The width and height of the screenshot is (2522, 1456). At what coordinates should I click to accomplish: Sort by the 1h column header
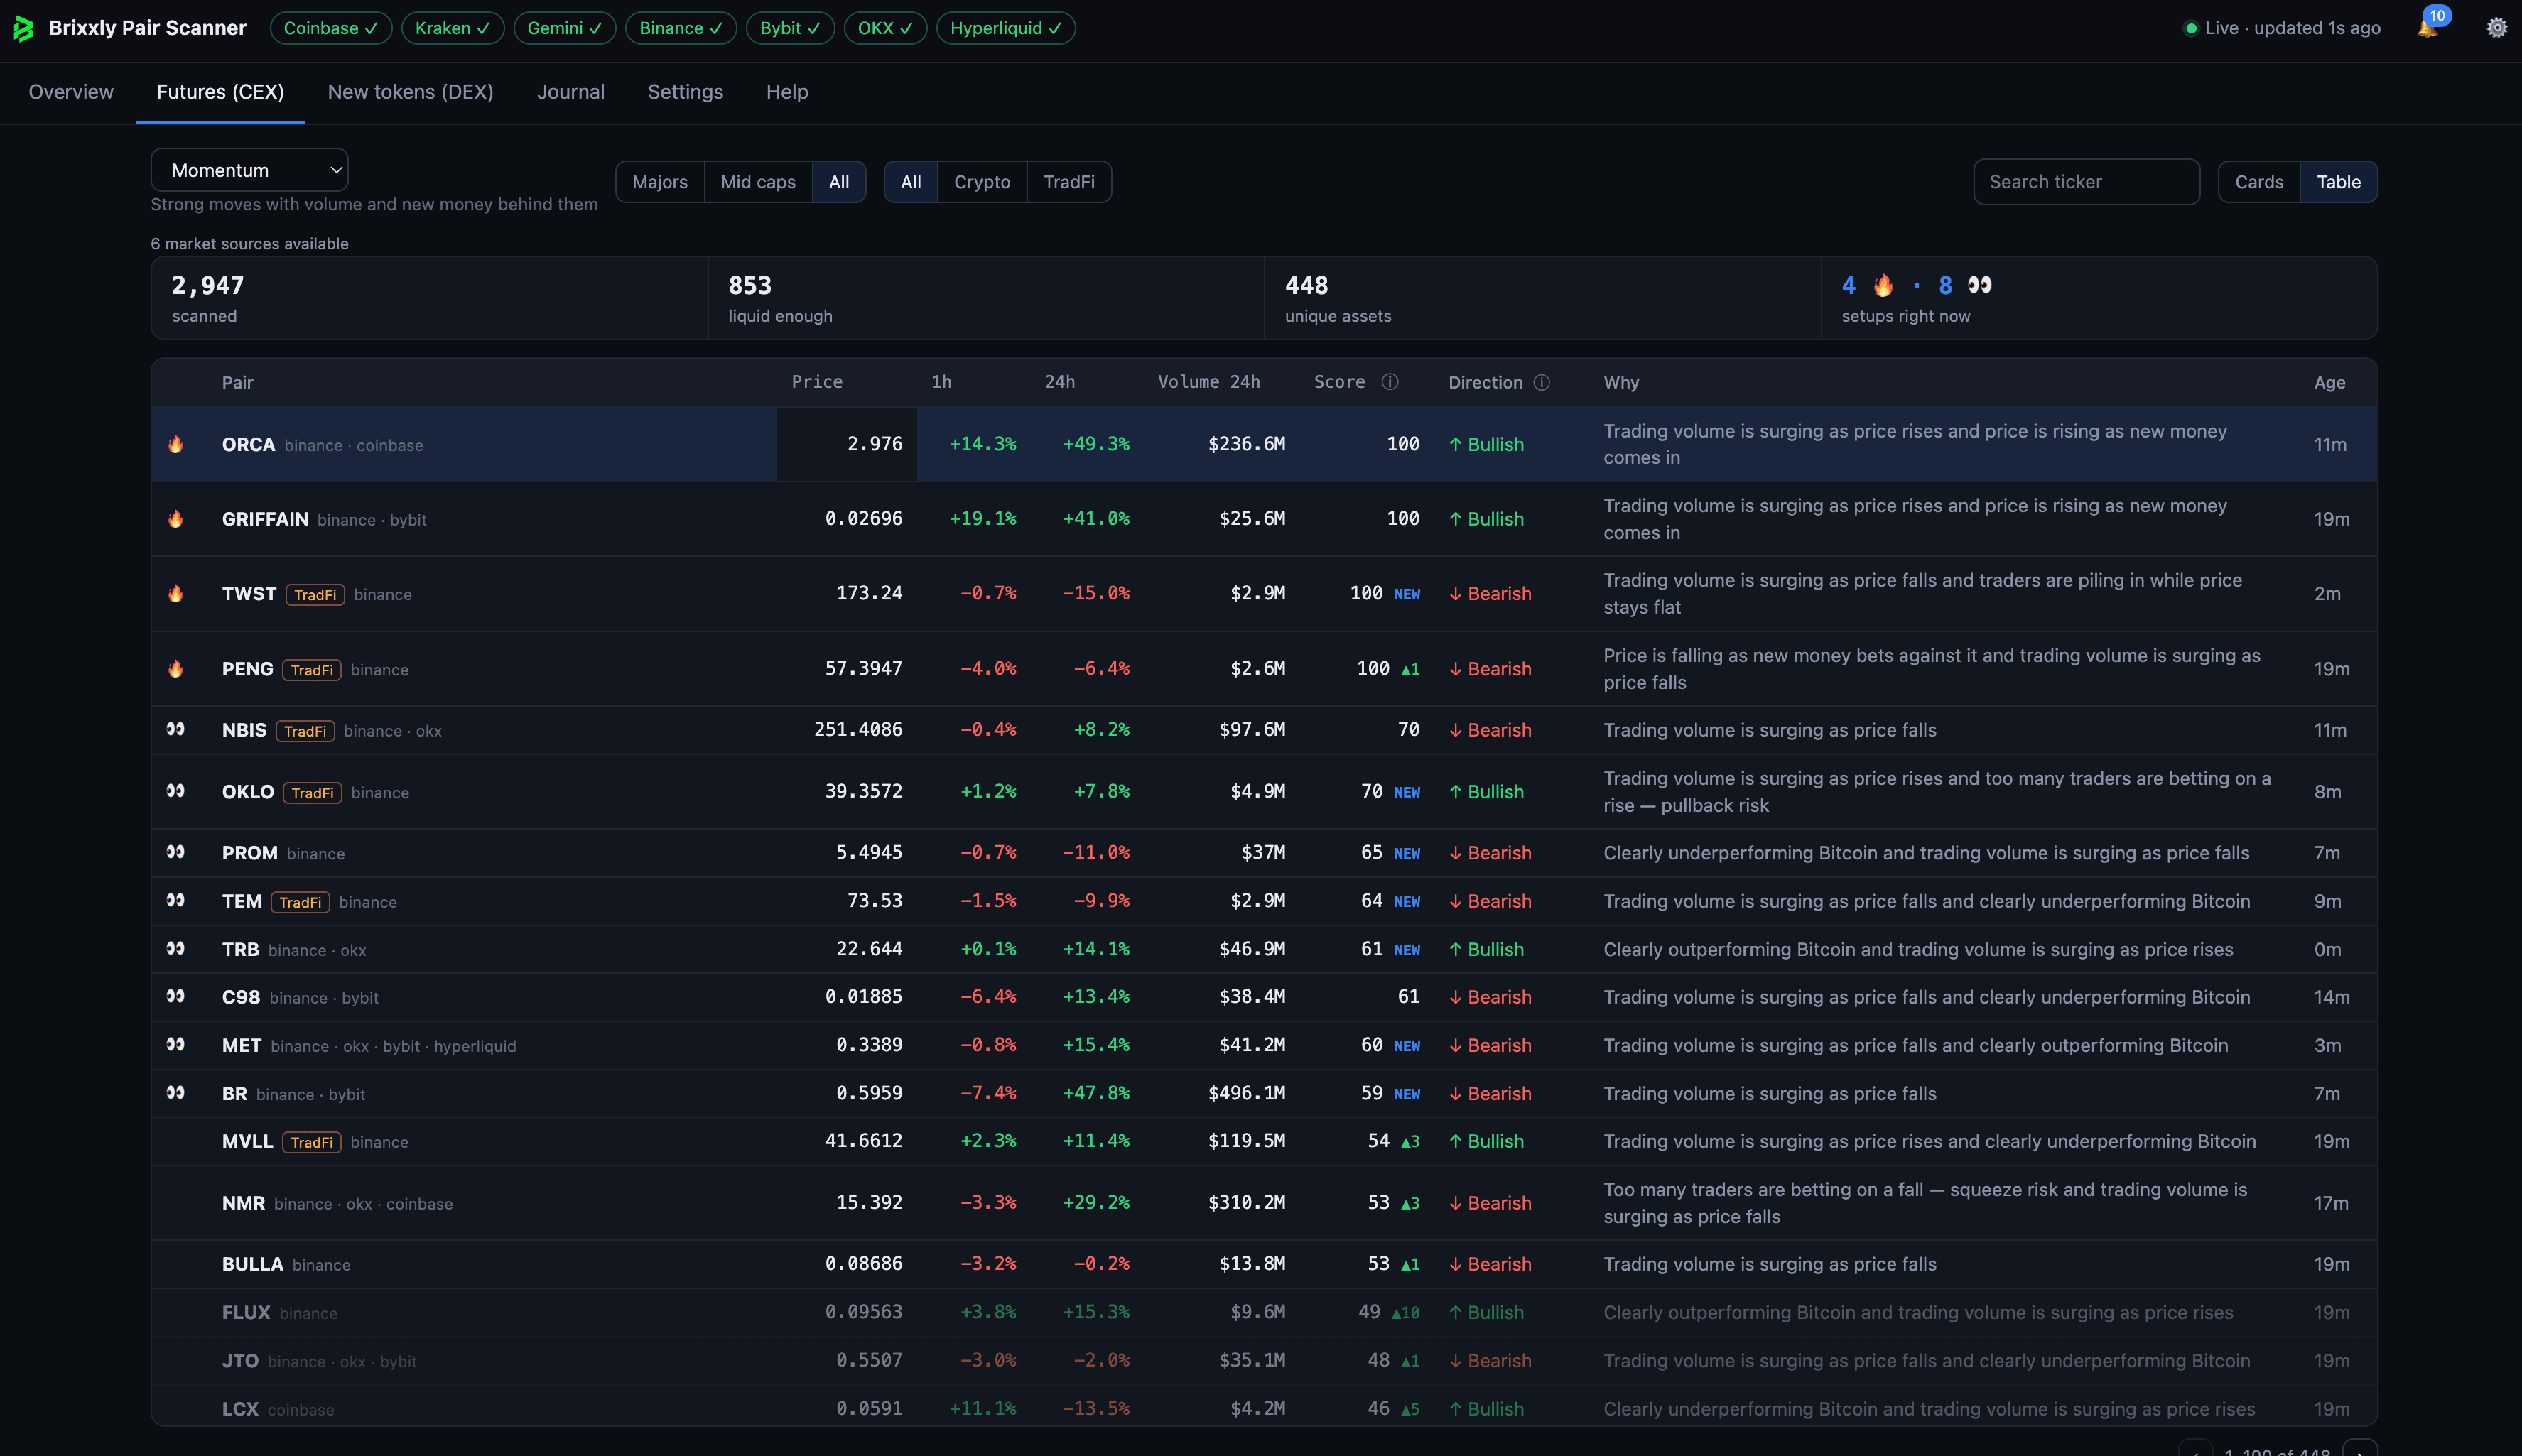click(x=941, y=382)
